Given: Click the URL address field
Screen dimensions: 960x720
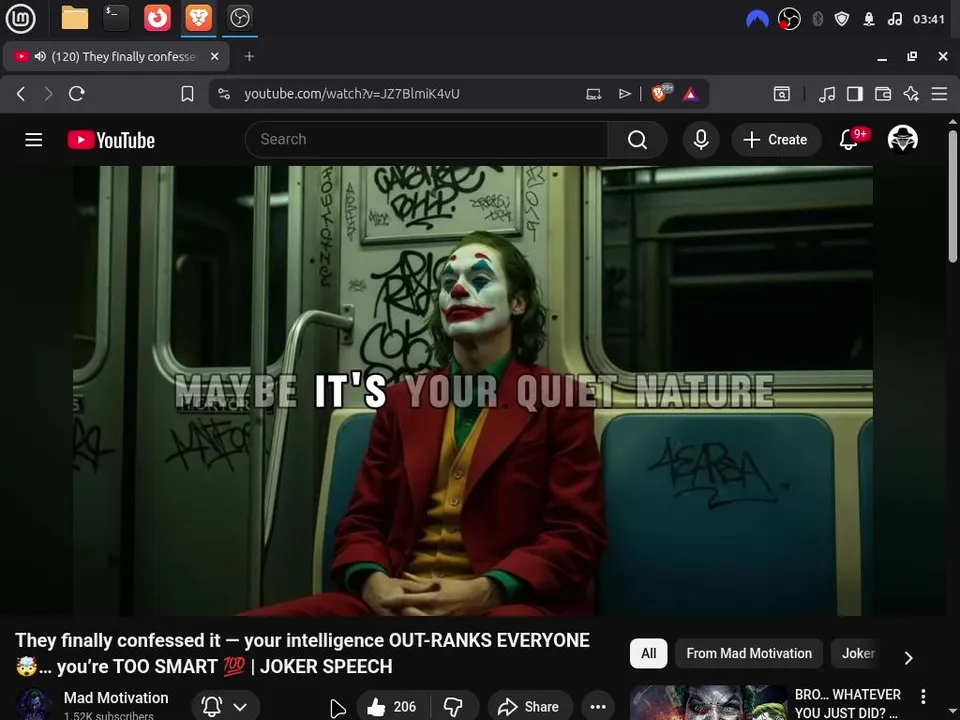Looking at the screenshot, I should pyautogui.click(x=351, y=94).
